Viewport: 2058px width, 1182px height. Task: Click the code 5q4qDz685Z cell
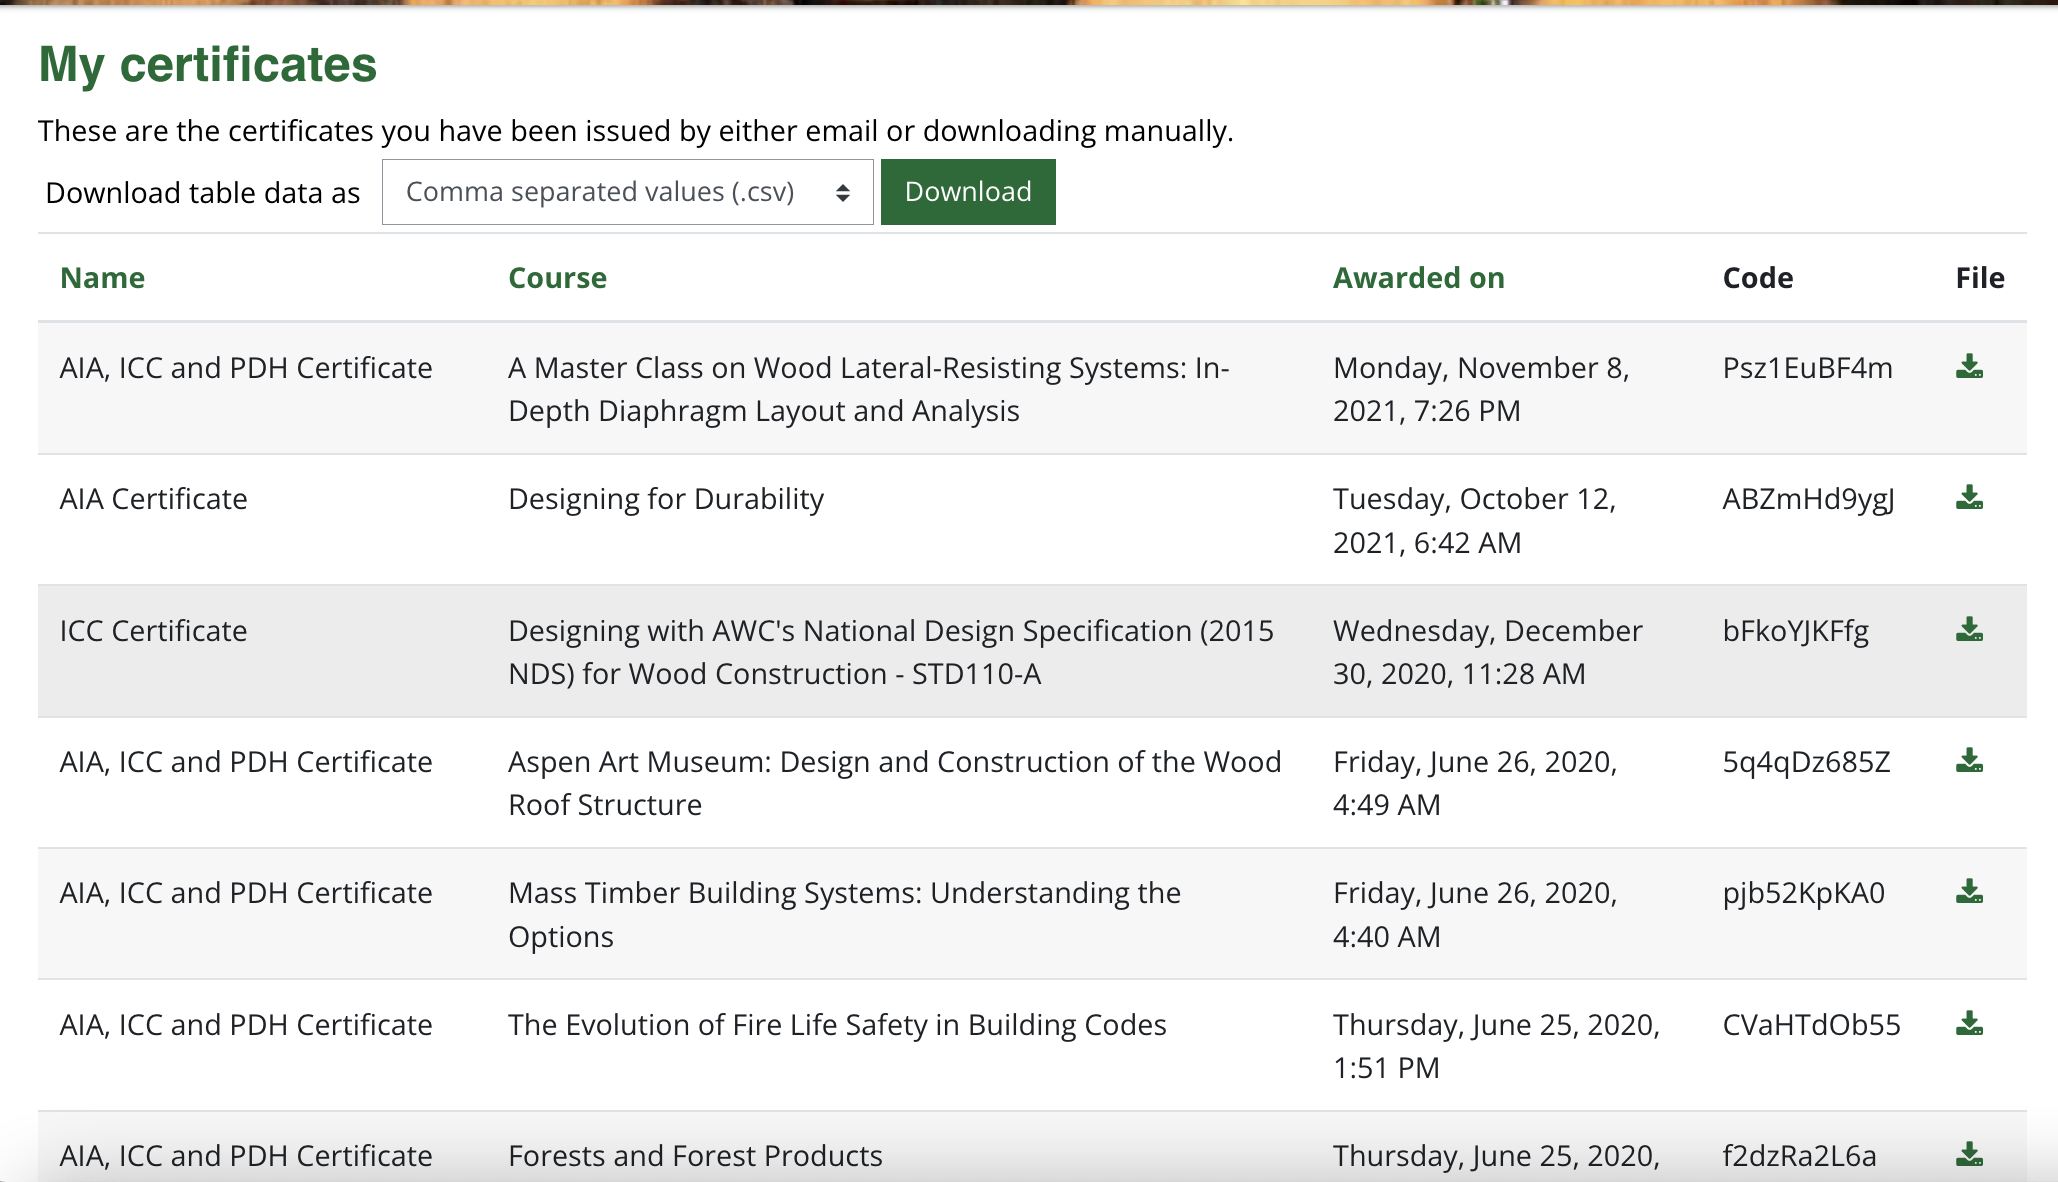click(1806, 762)
